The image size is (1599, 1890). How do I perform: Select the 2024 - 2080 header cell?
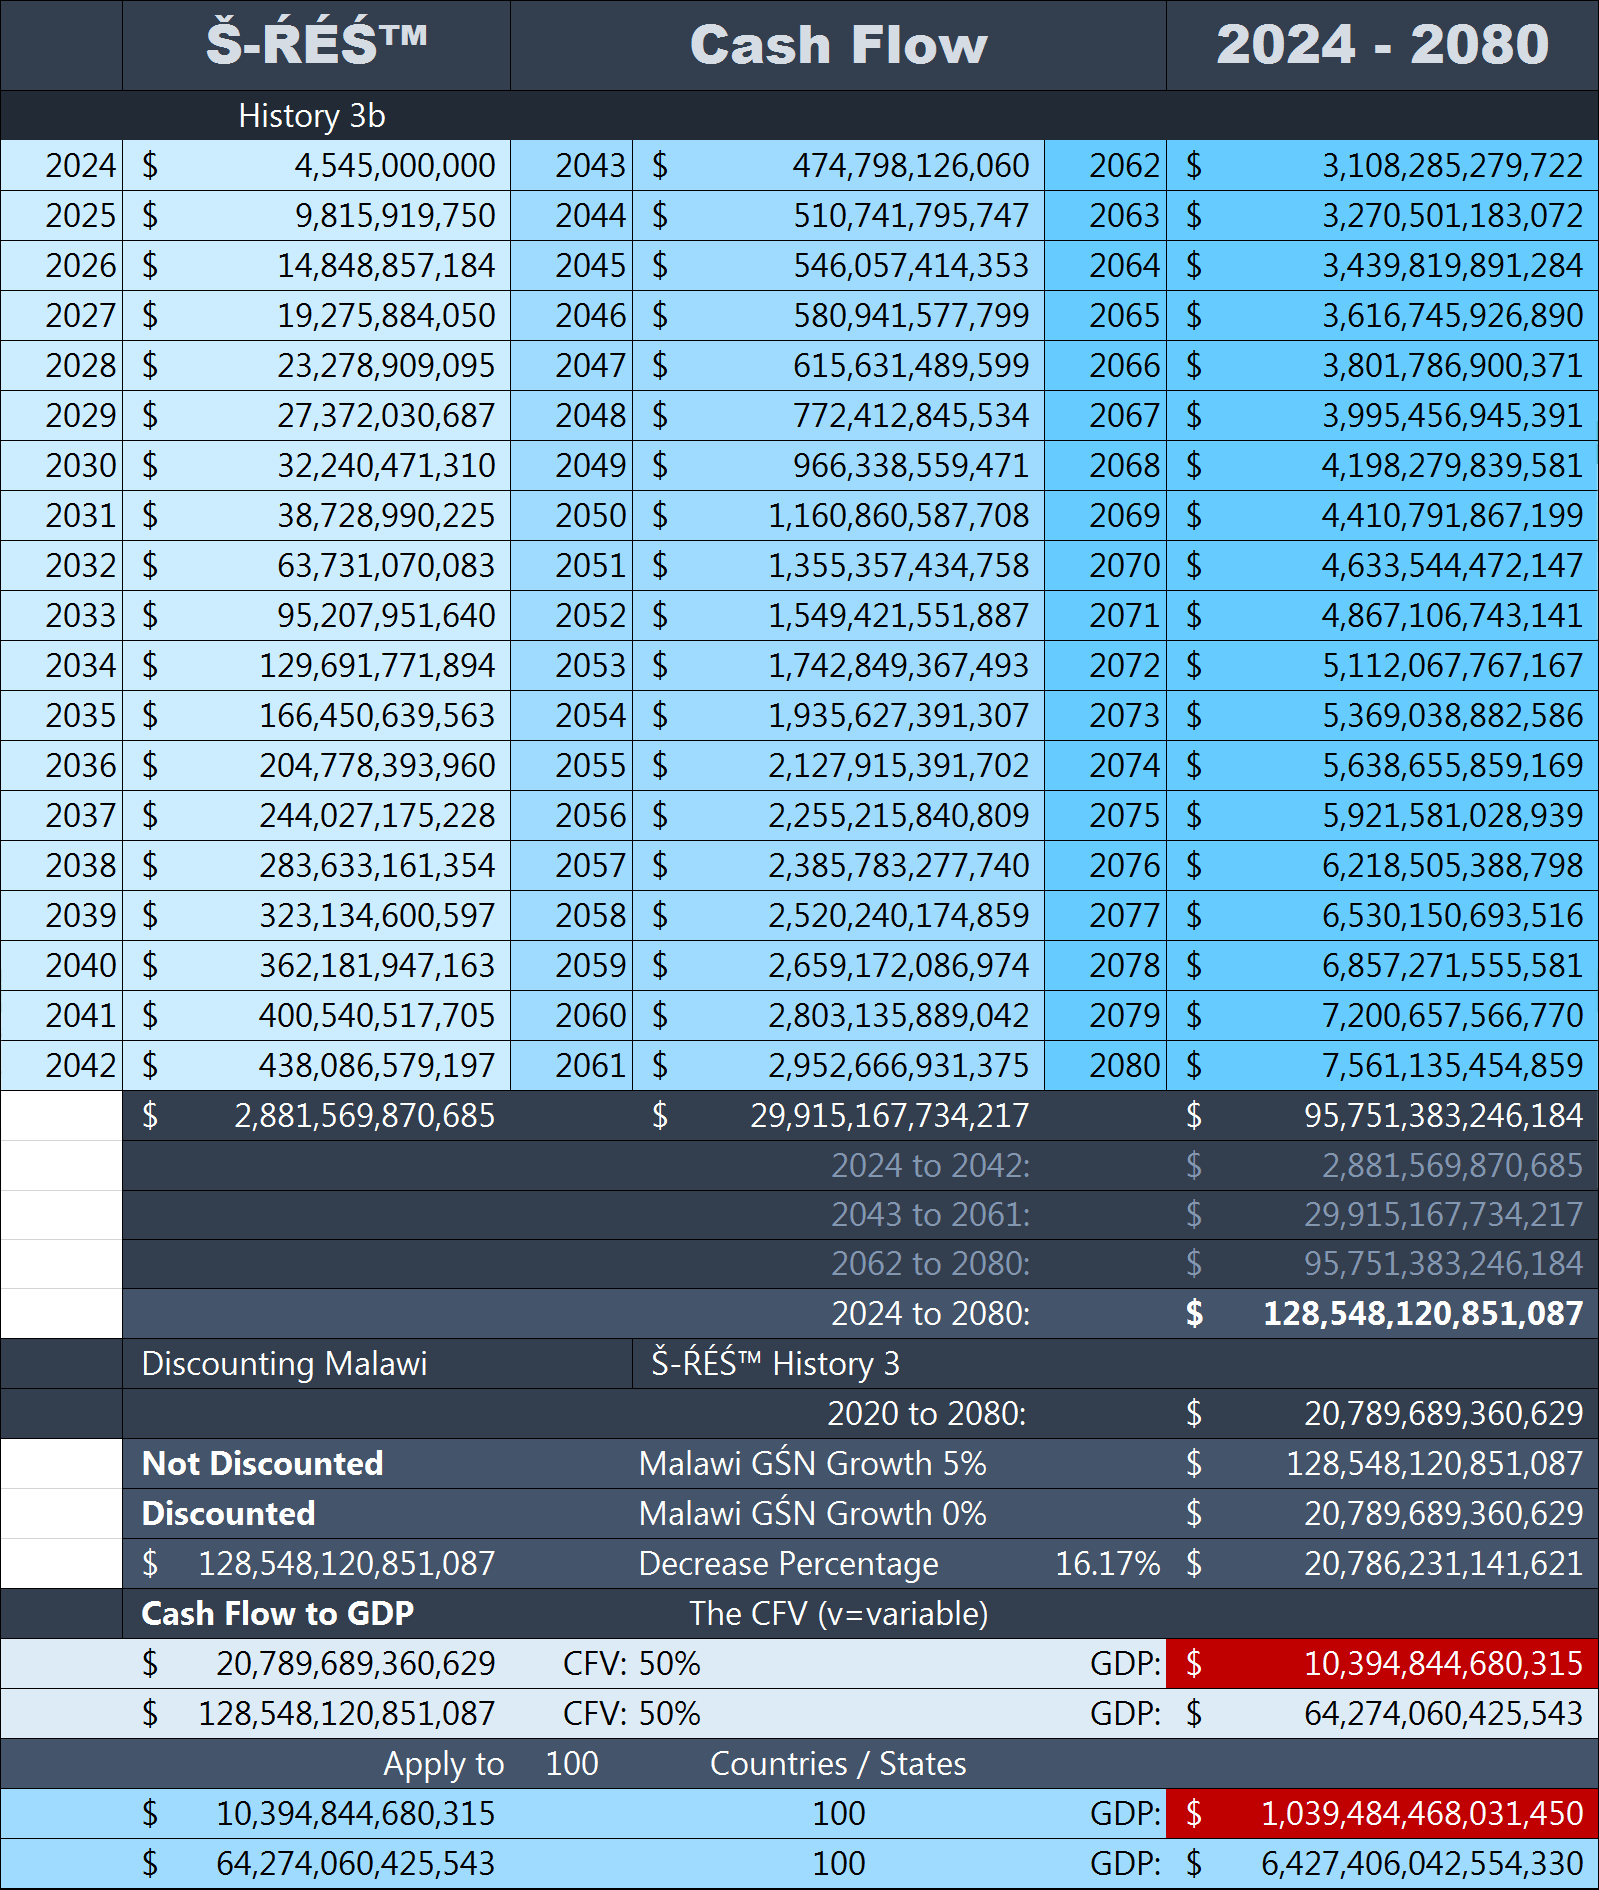coord(1382,45)
